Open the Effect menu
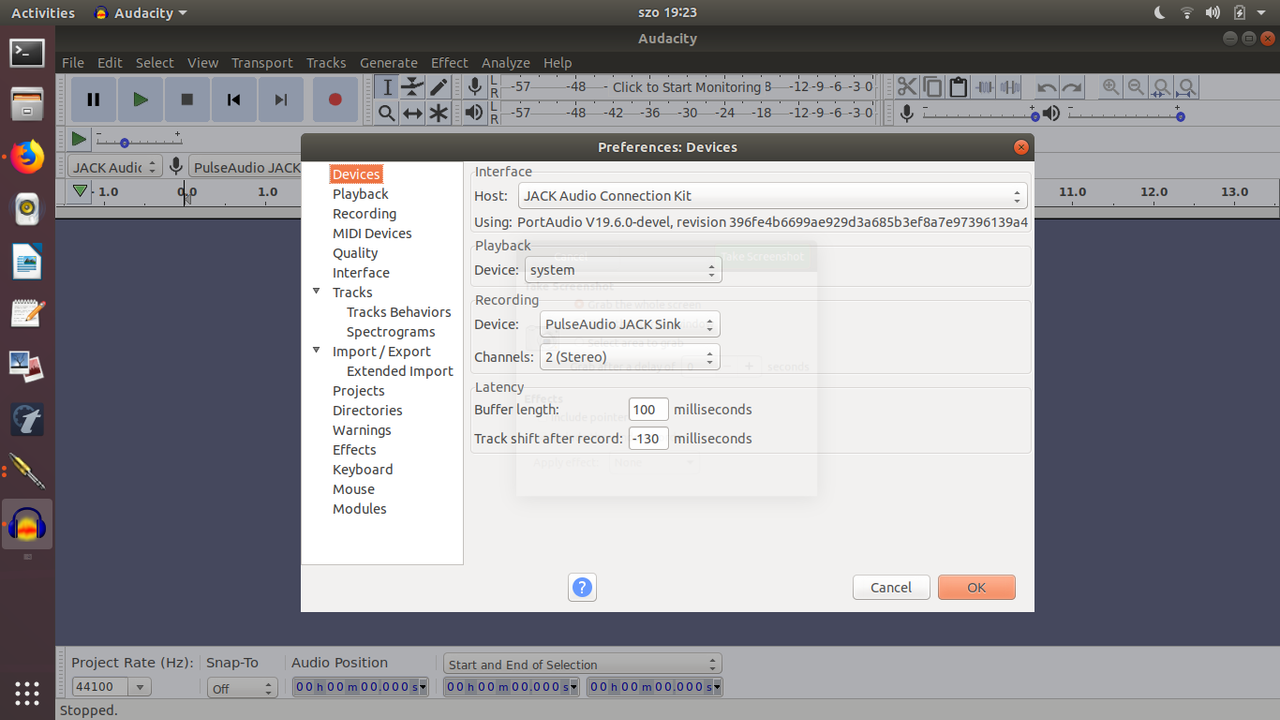The width and height of the screenshot is (1280, 720). (x=449, y=62)
